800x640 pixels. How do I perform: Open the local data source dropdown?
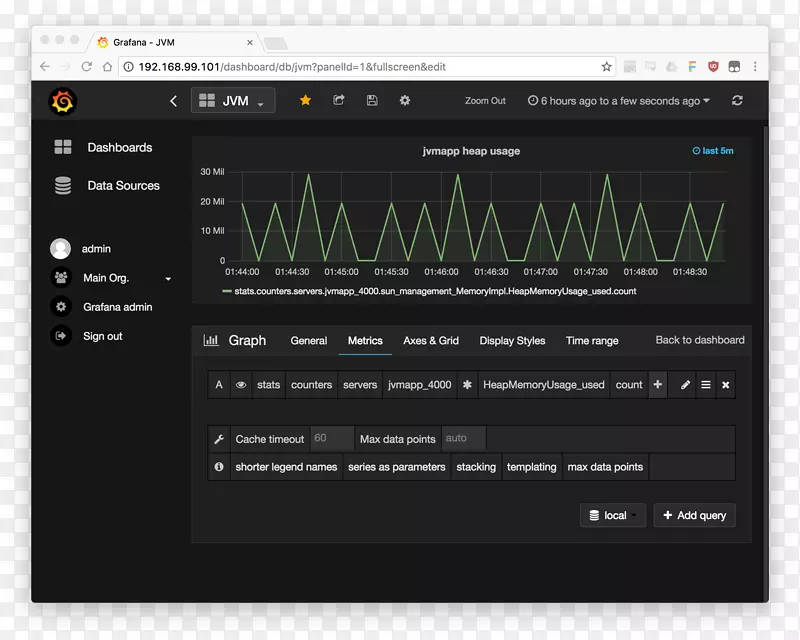(x=613, y=516)
